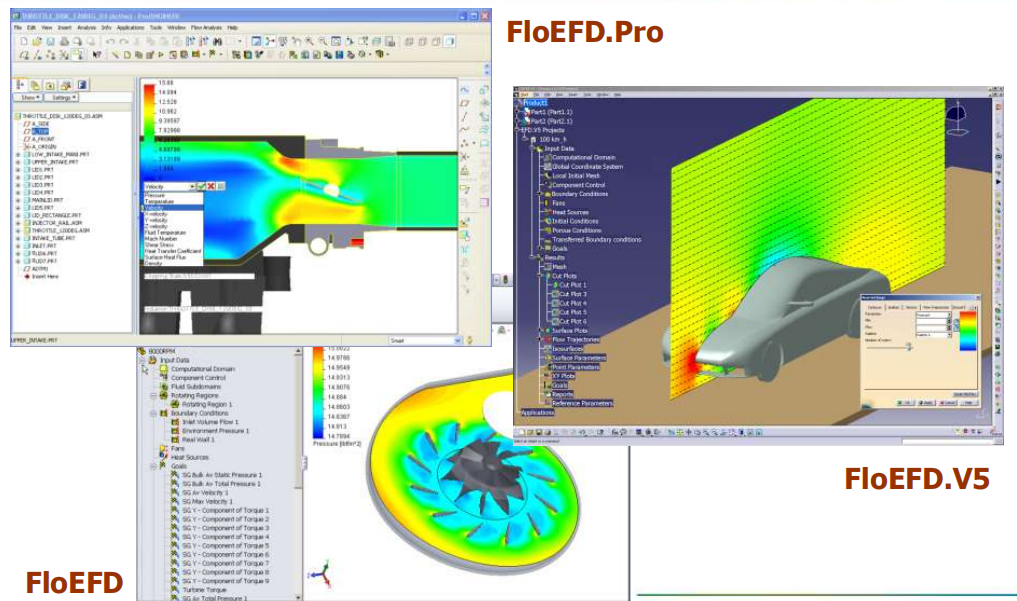Click the Number of colors slider
This screenshot has height=601, width=1017.
(908, 346)
